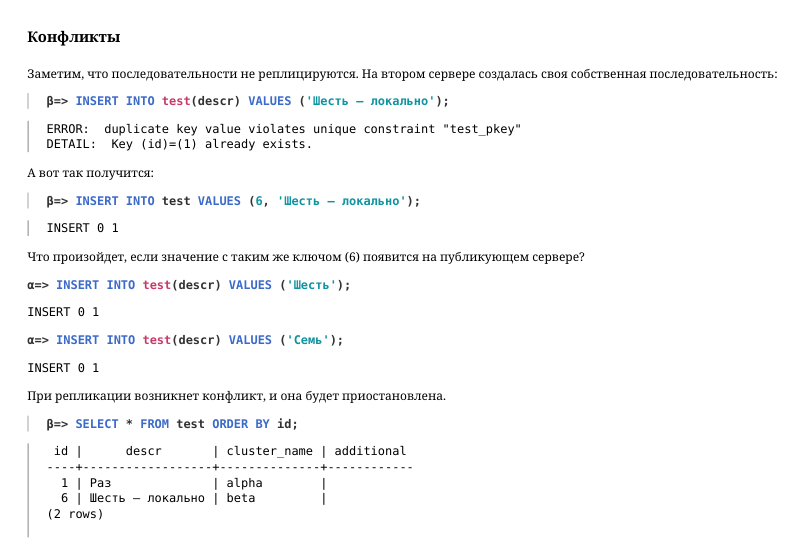Click the constraint name "test_pkey"
The width and height of the screenshot is (808, 541).
[482, 129]
